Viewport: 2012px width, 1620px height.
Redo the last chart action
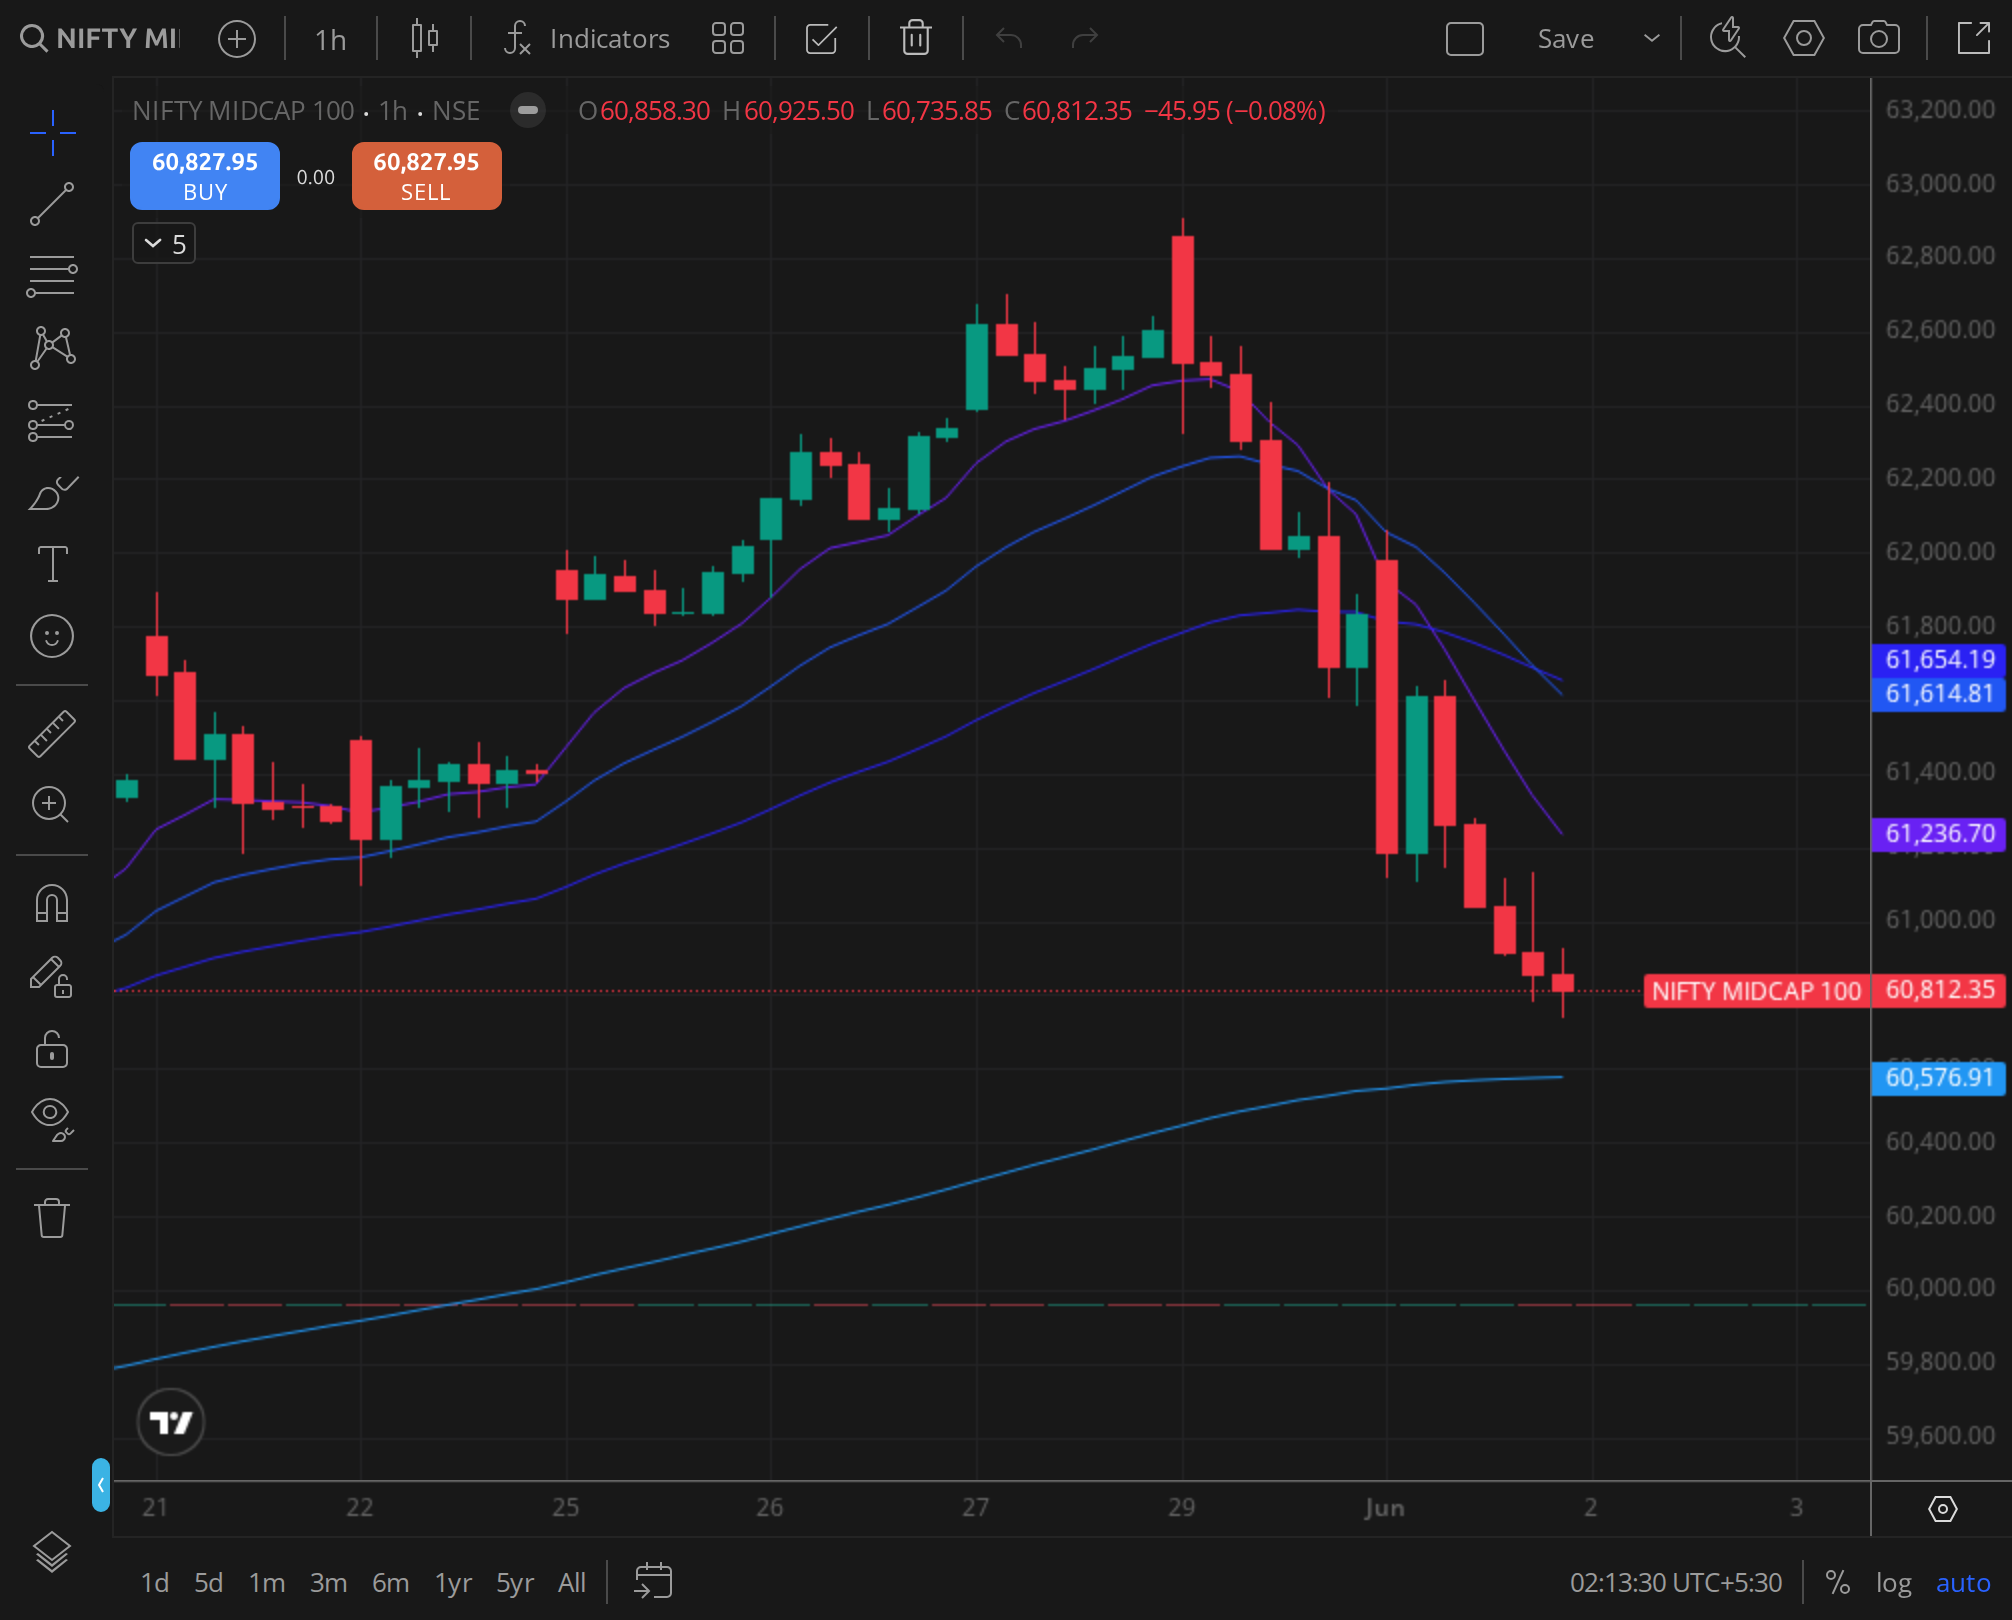pos(1085,39)
